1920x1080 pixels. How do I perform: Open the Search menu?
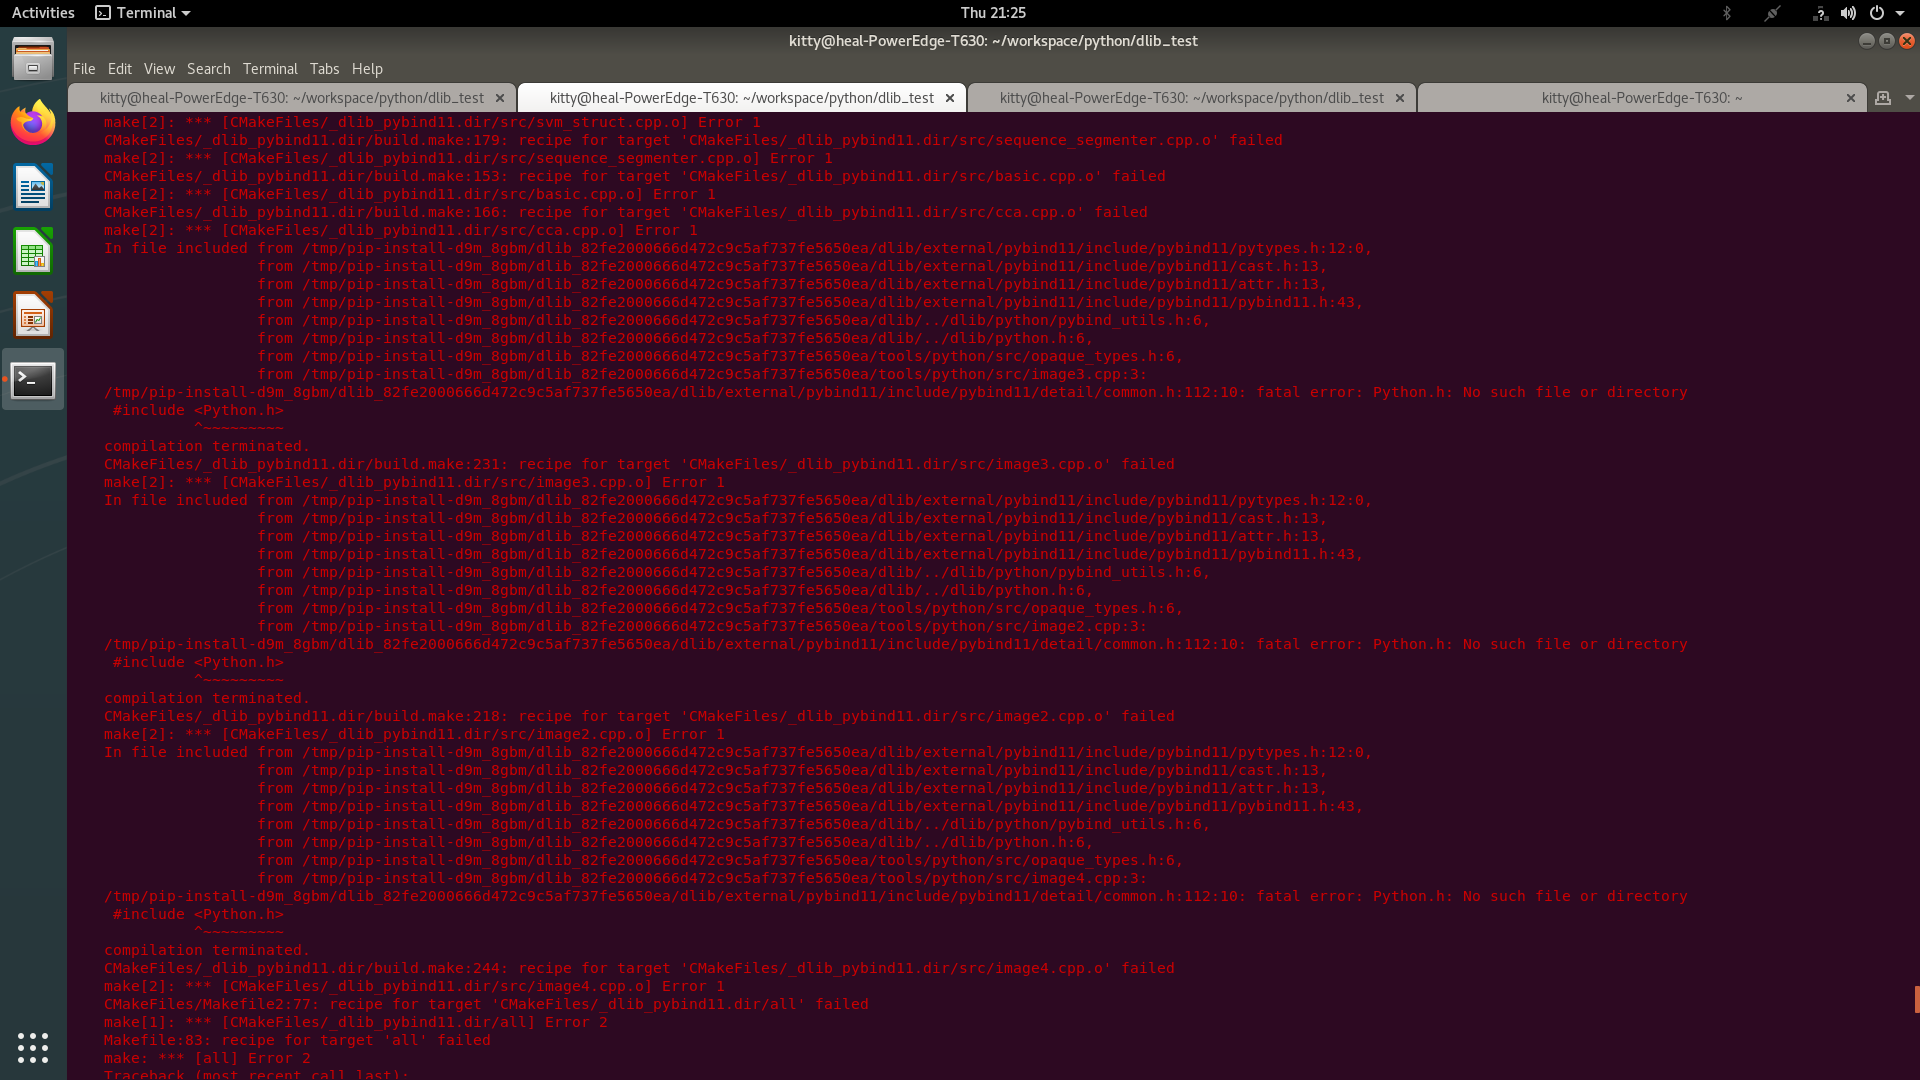click(x=208, y=69)
